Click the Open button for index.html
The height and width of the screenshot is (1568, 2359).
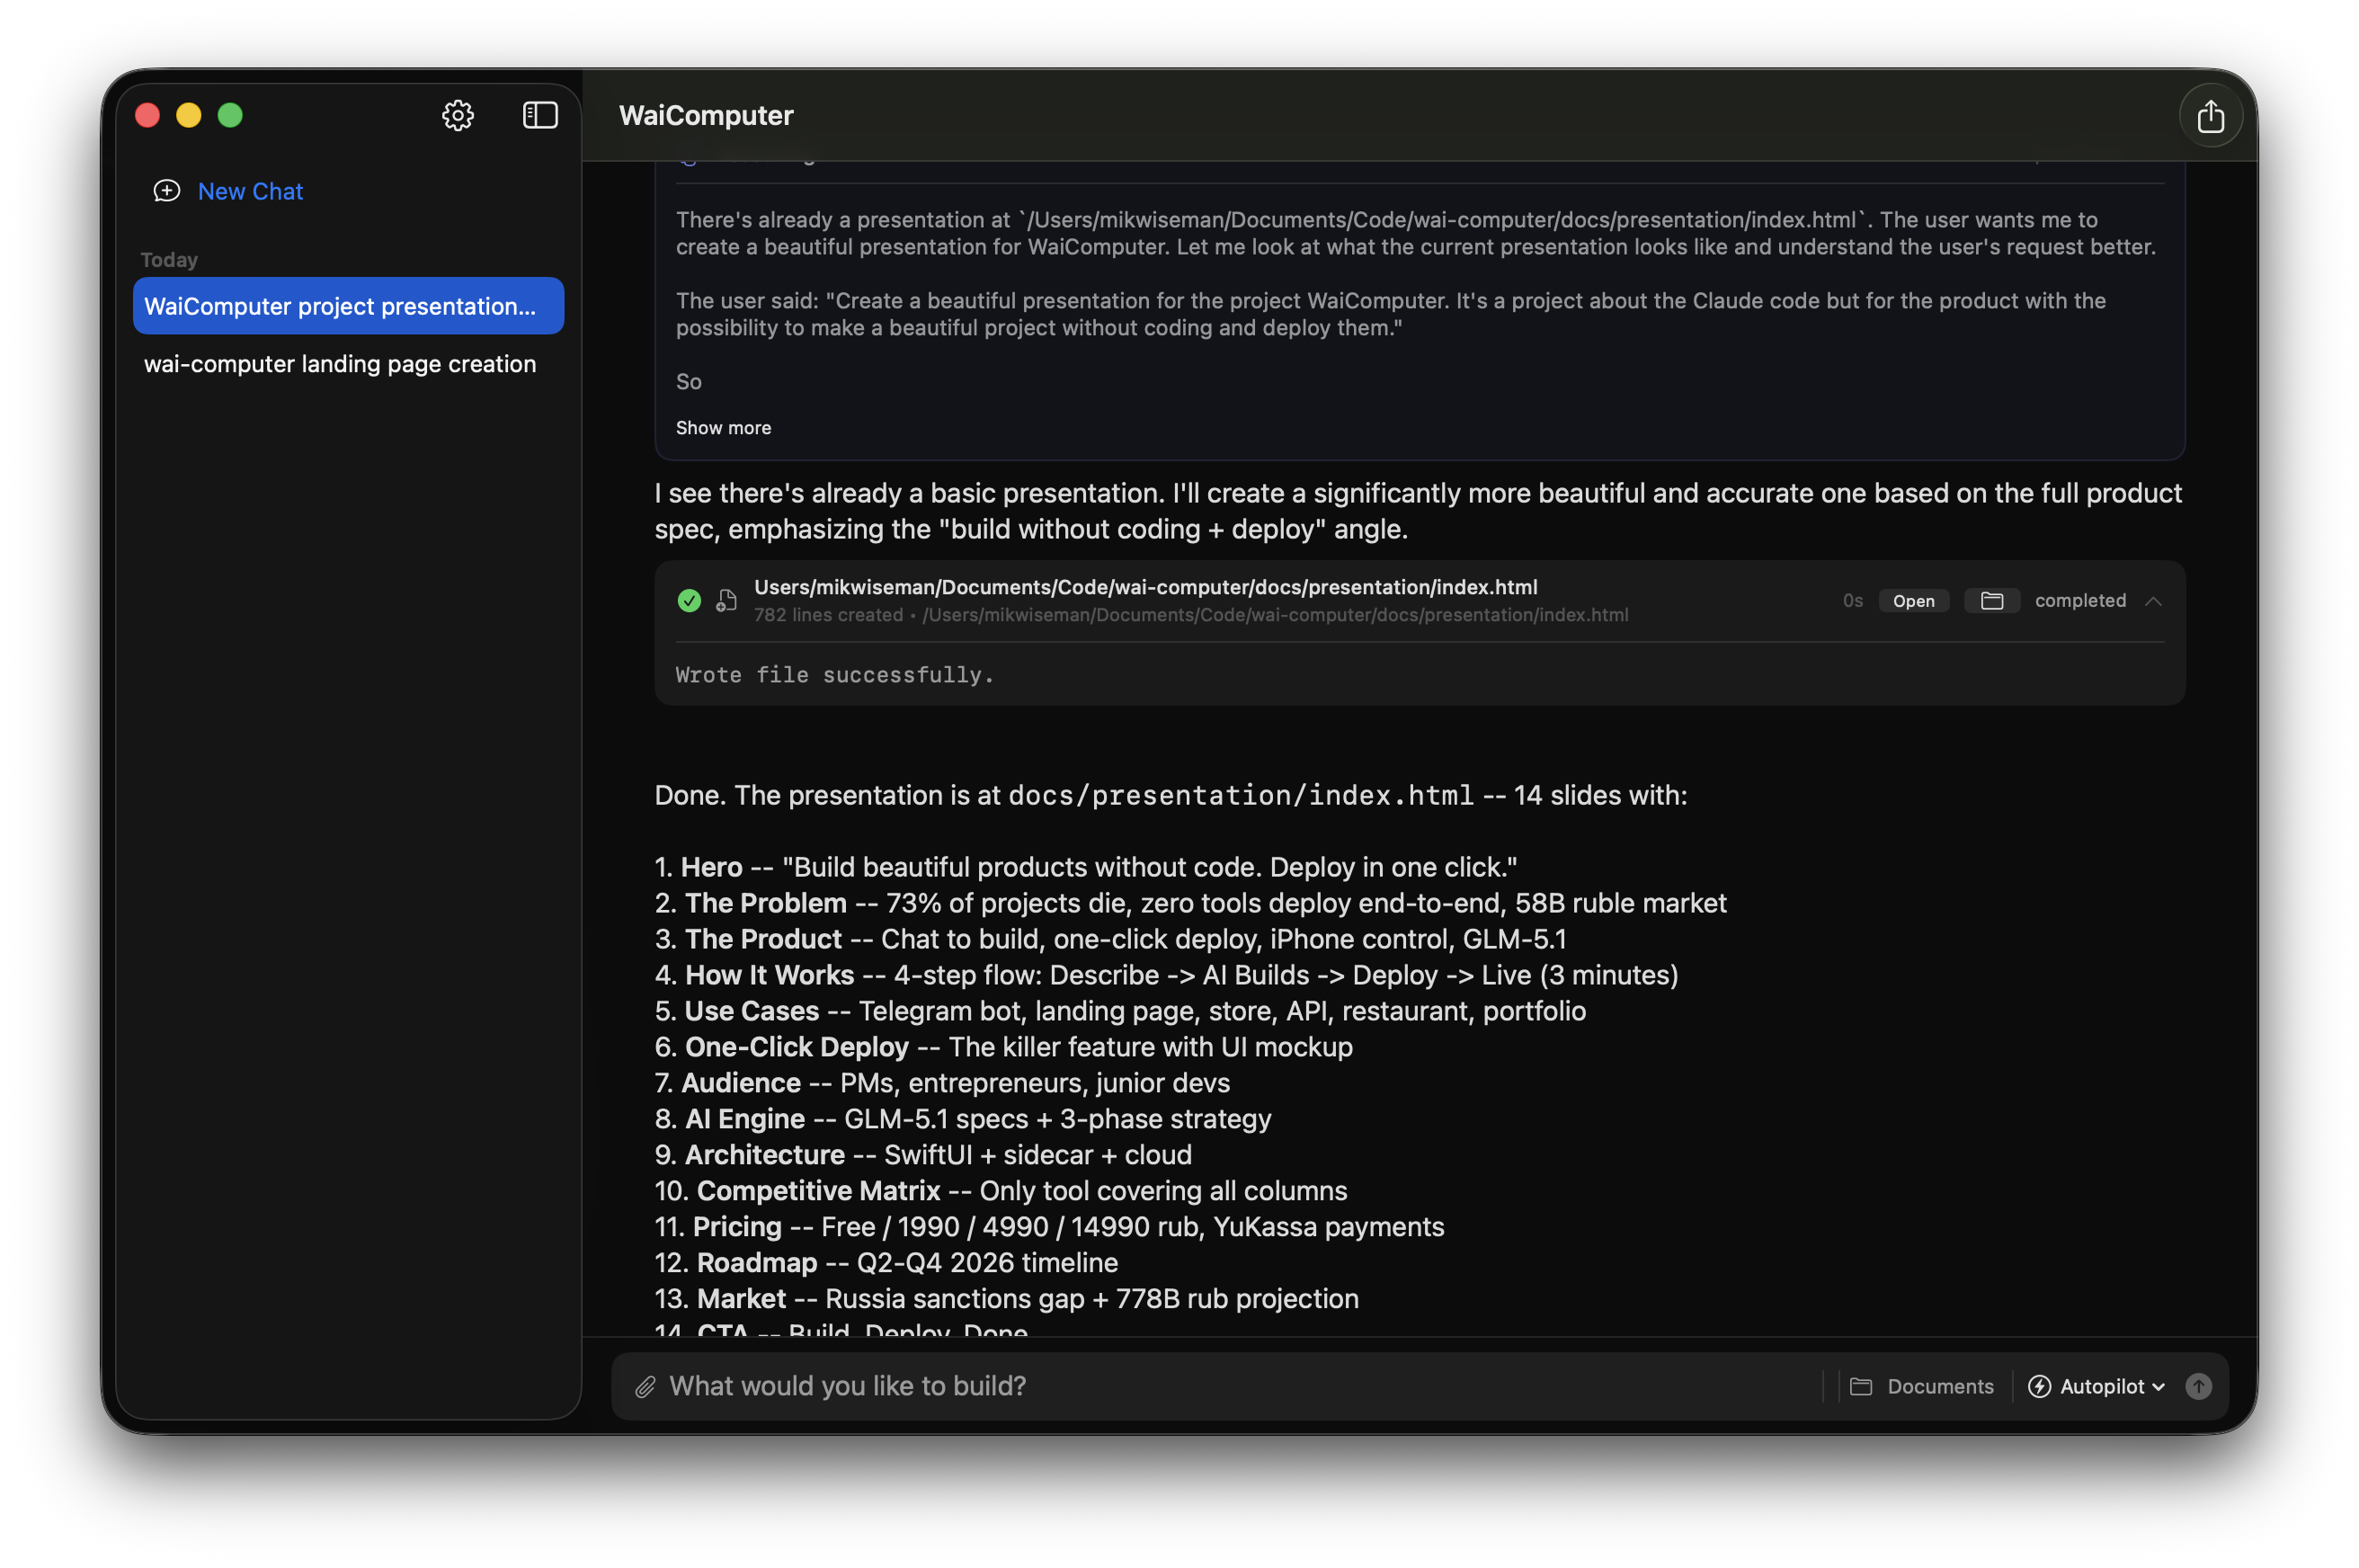[x=1913, y=601]
